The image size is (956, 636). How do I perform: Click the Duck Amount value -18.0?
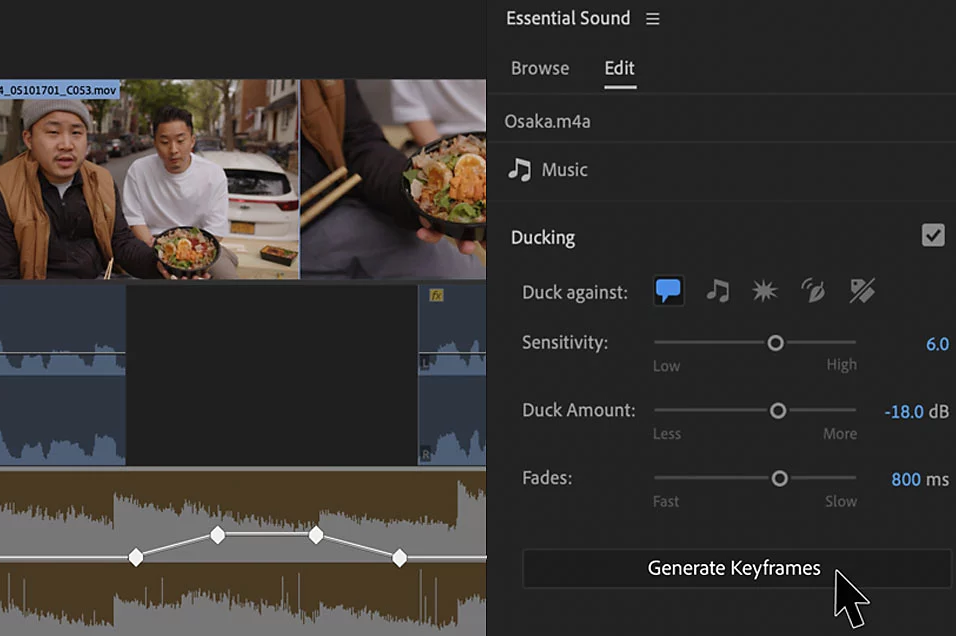click(904, 411)
